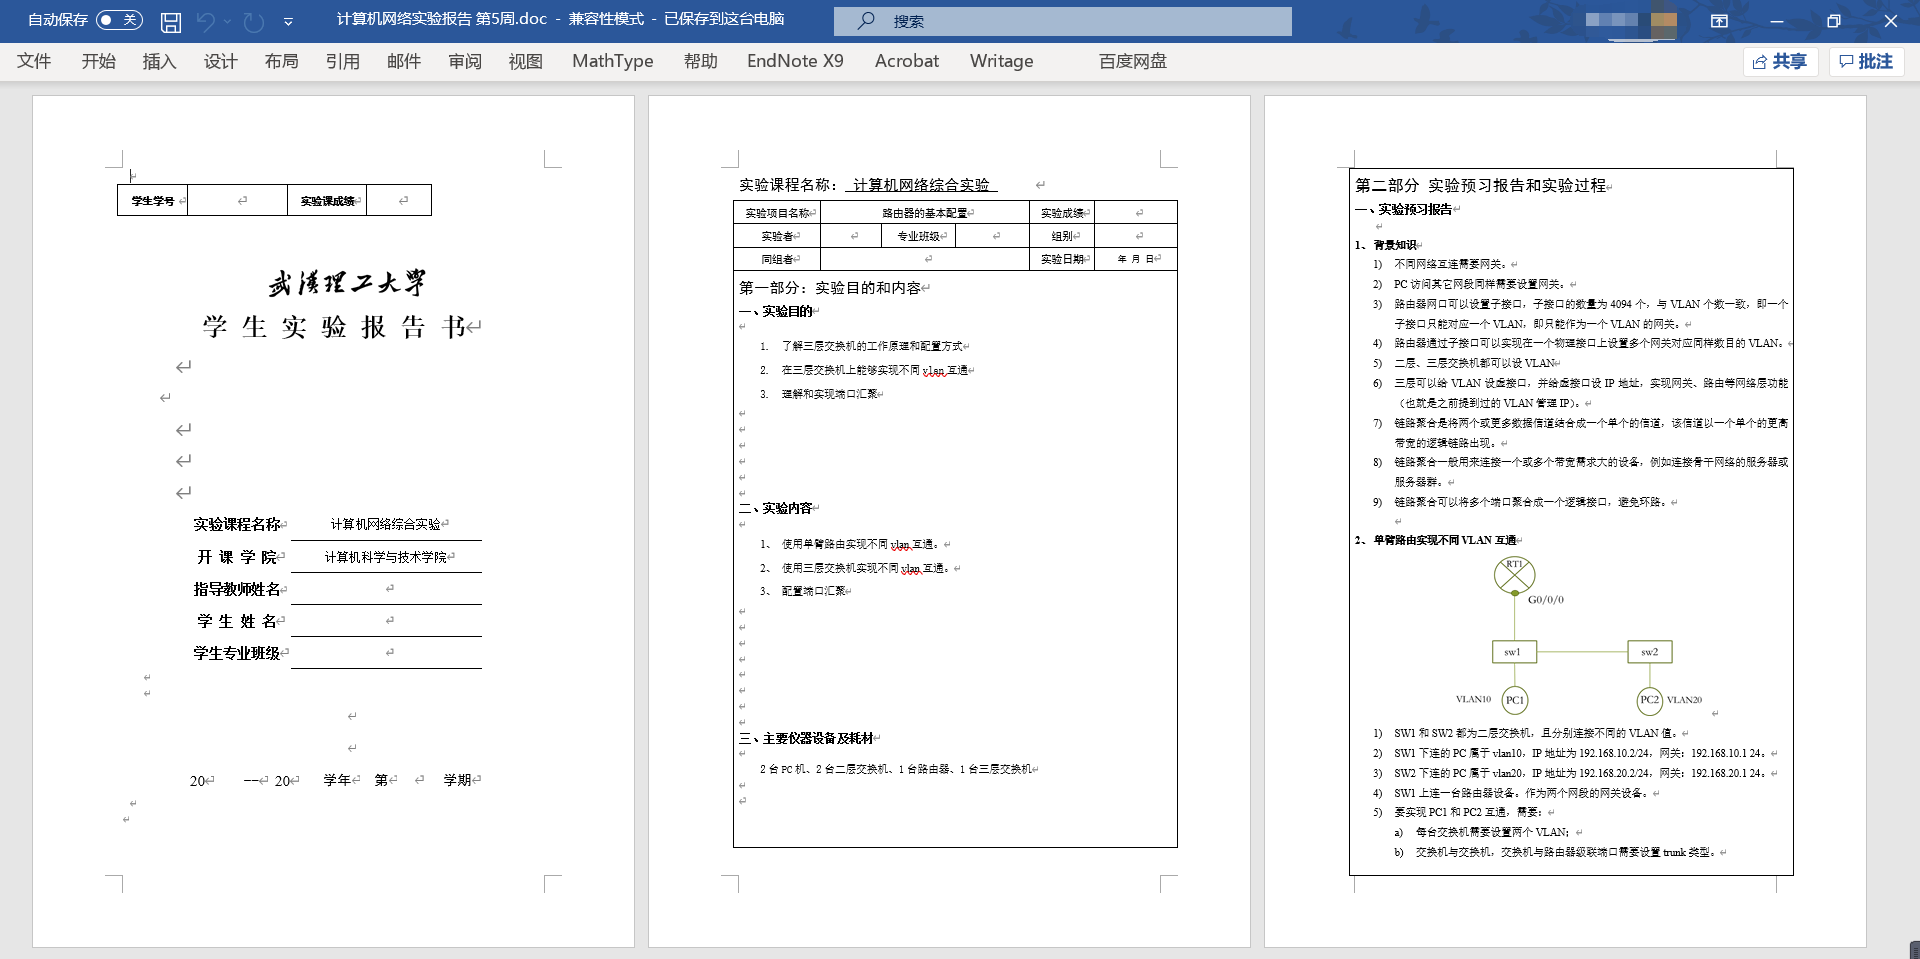Click the 批注 comments button
1920x959 pixels.
point(1866,61)
